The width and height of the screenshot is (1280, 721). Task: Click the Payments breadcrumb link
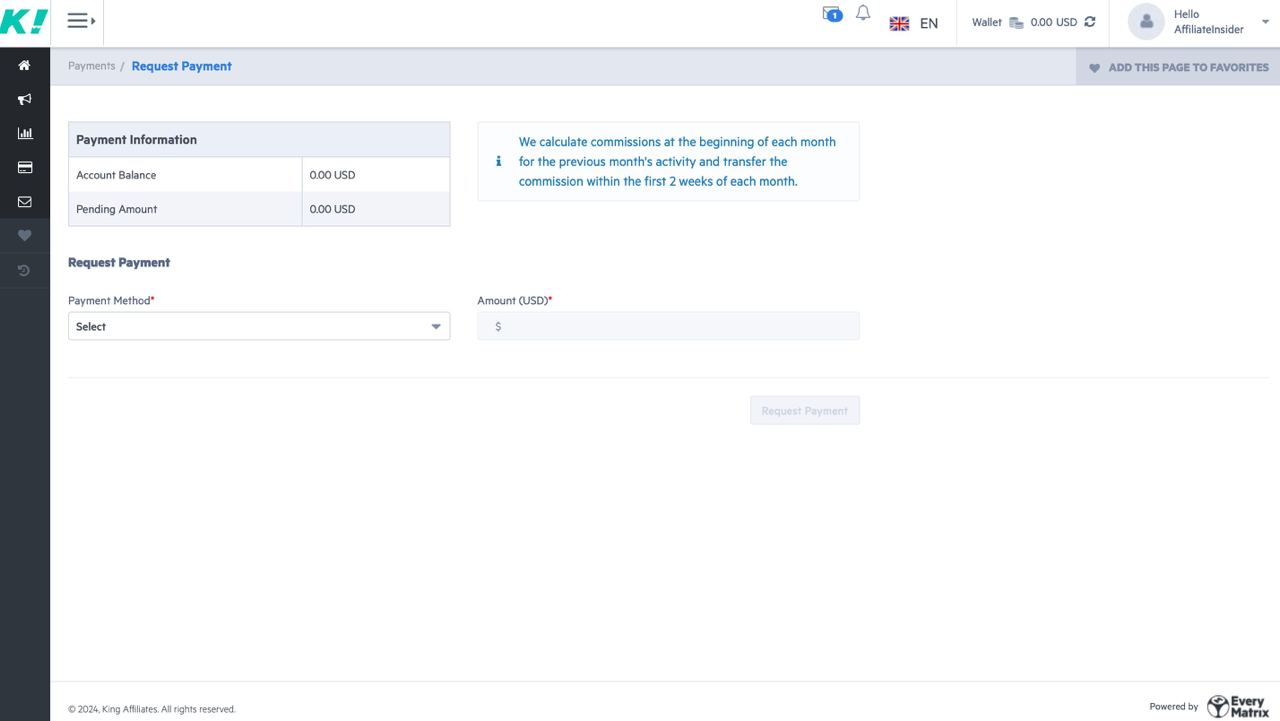coord(91,66)
